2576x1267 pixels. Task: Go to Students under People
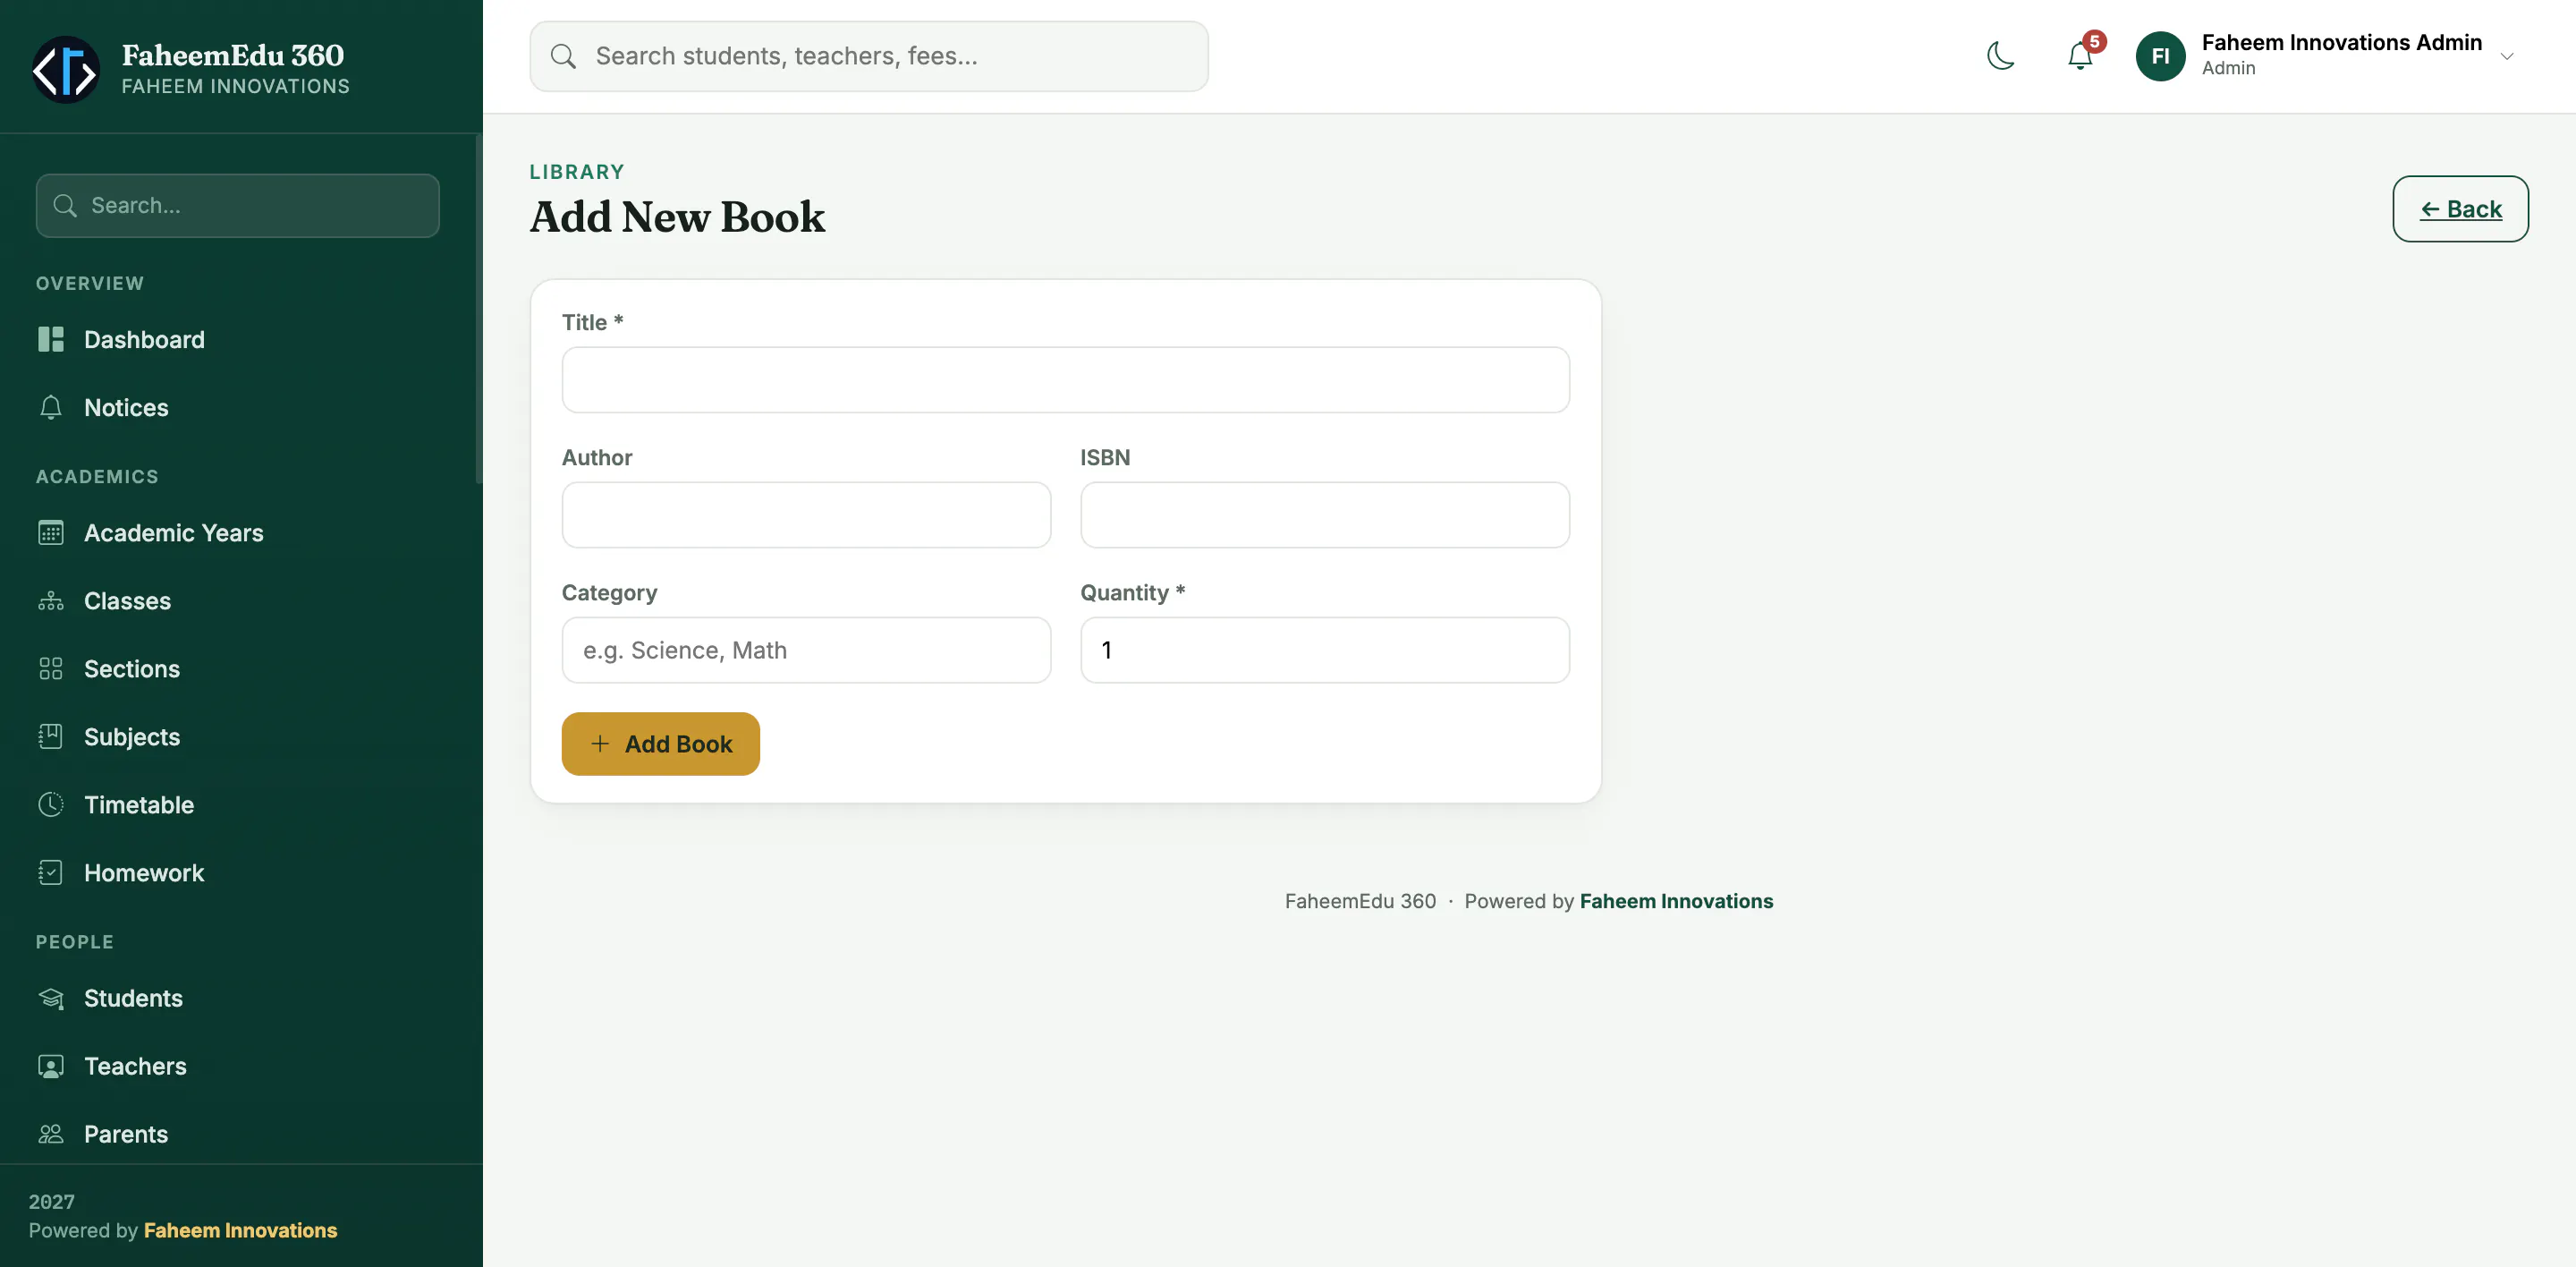[x=238, y=998]
